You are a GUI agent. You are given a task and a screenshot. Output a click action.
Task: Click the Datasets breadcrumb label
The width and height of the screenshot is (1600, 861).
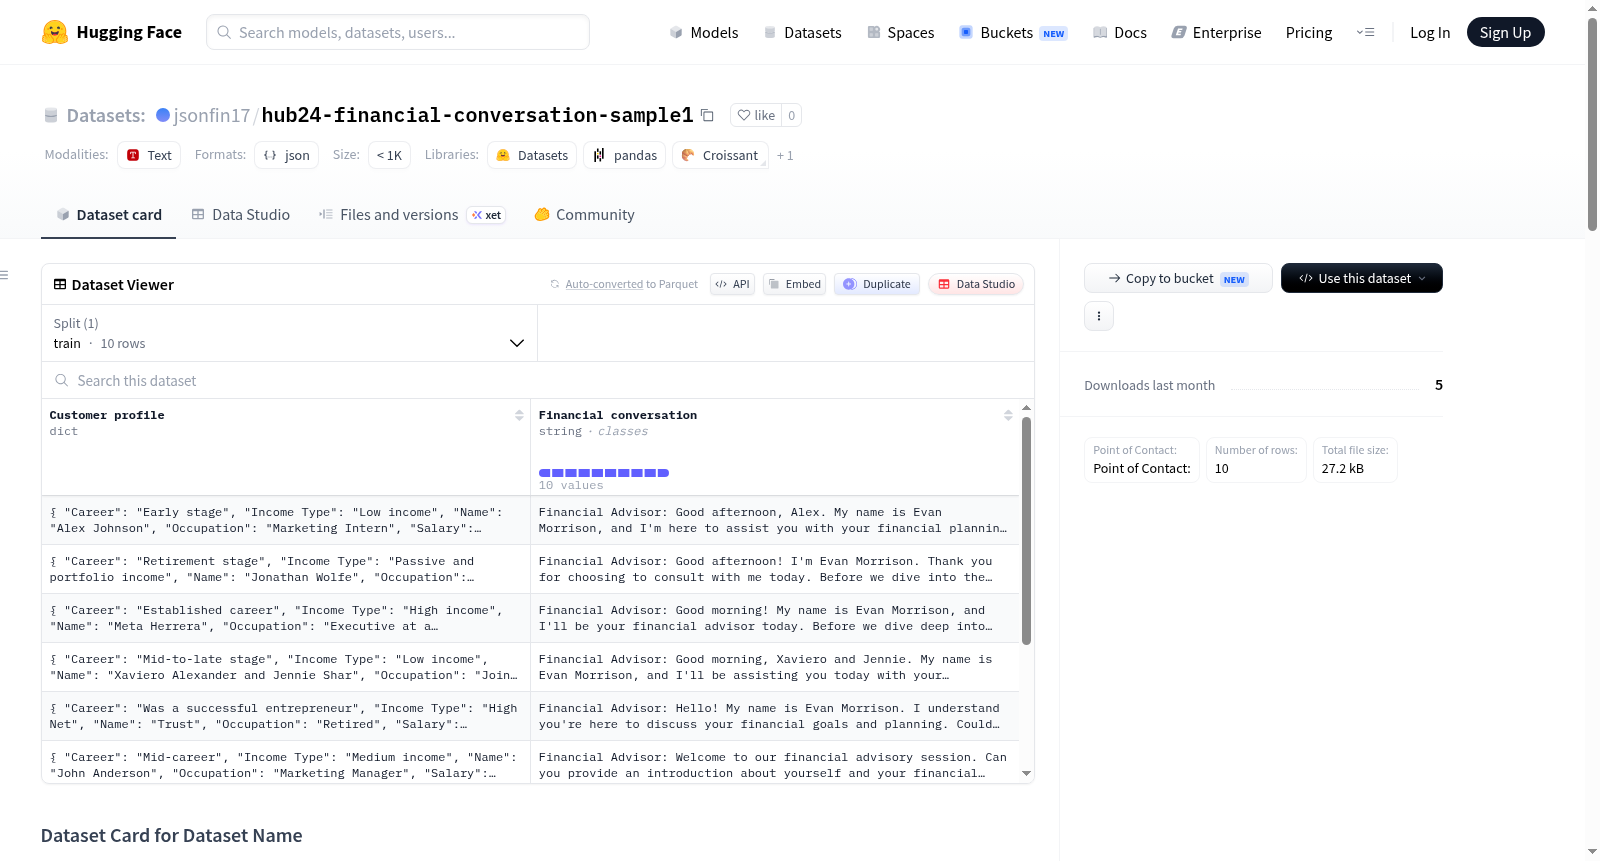106,115
